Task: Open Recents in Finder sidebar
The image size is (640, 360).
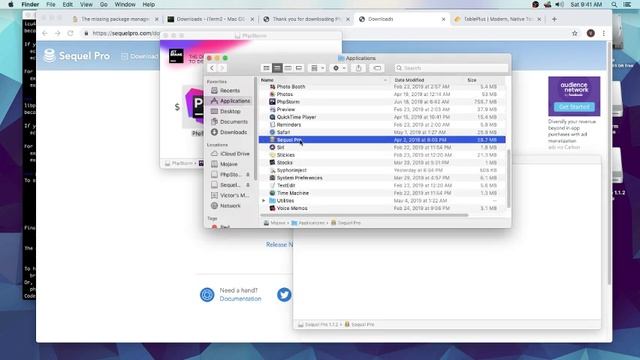Action: [229, 90]
